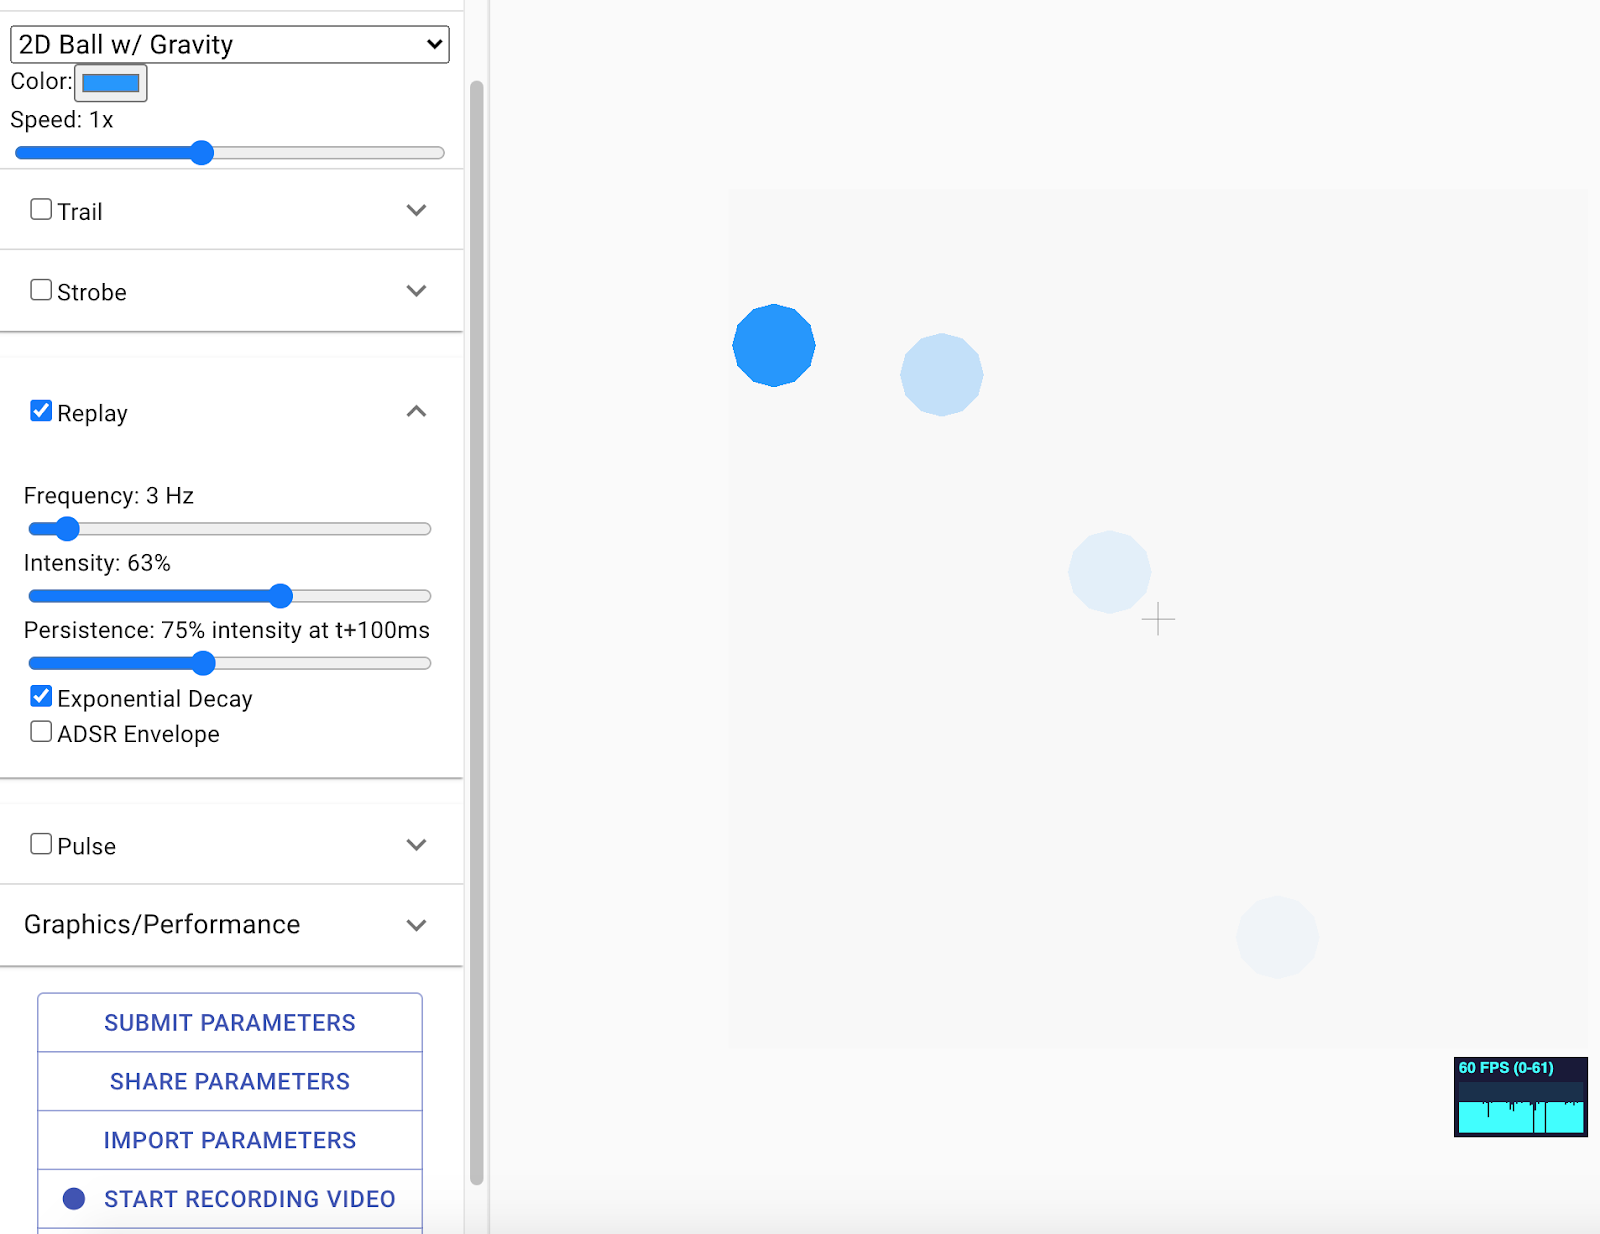Adjust the Speed slider
Screen dimensions: 1600x1234
[x=230, y=153]
